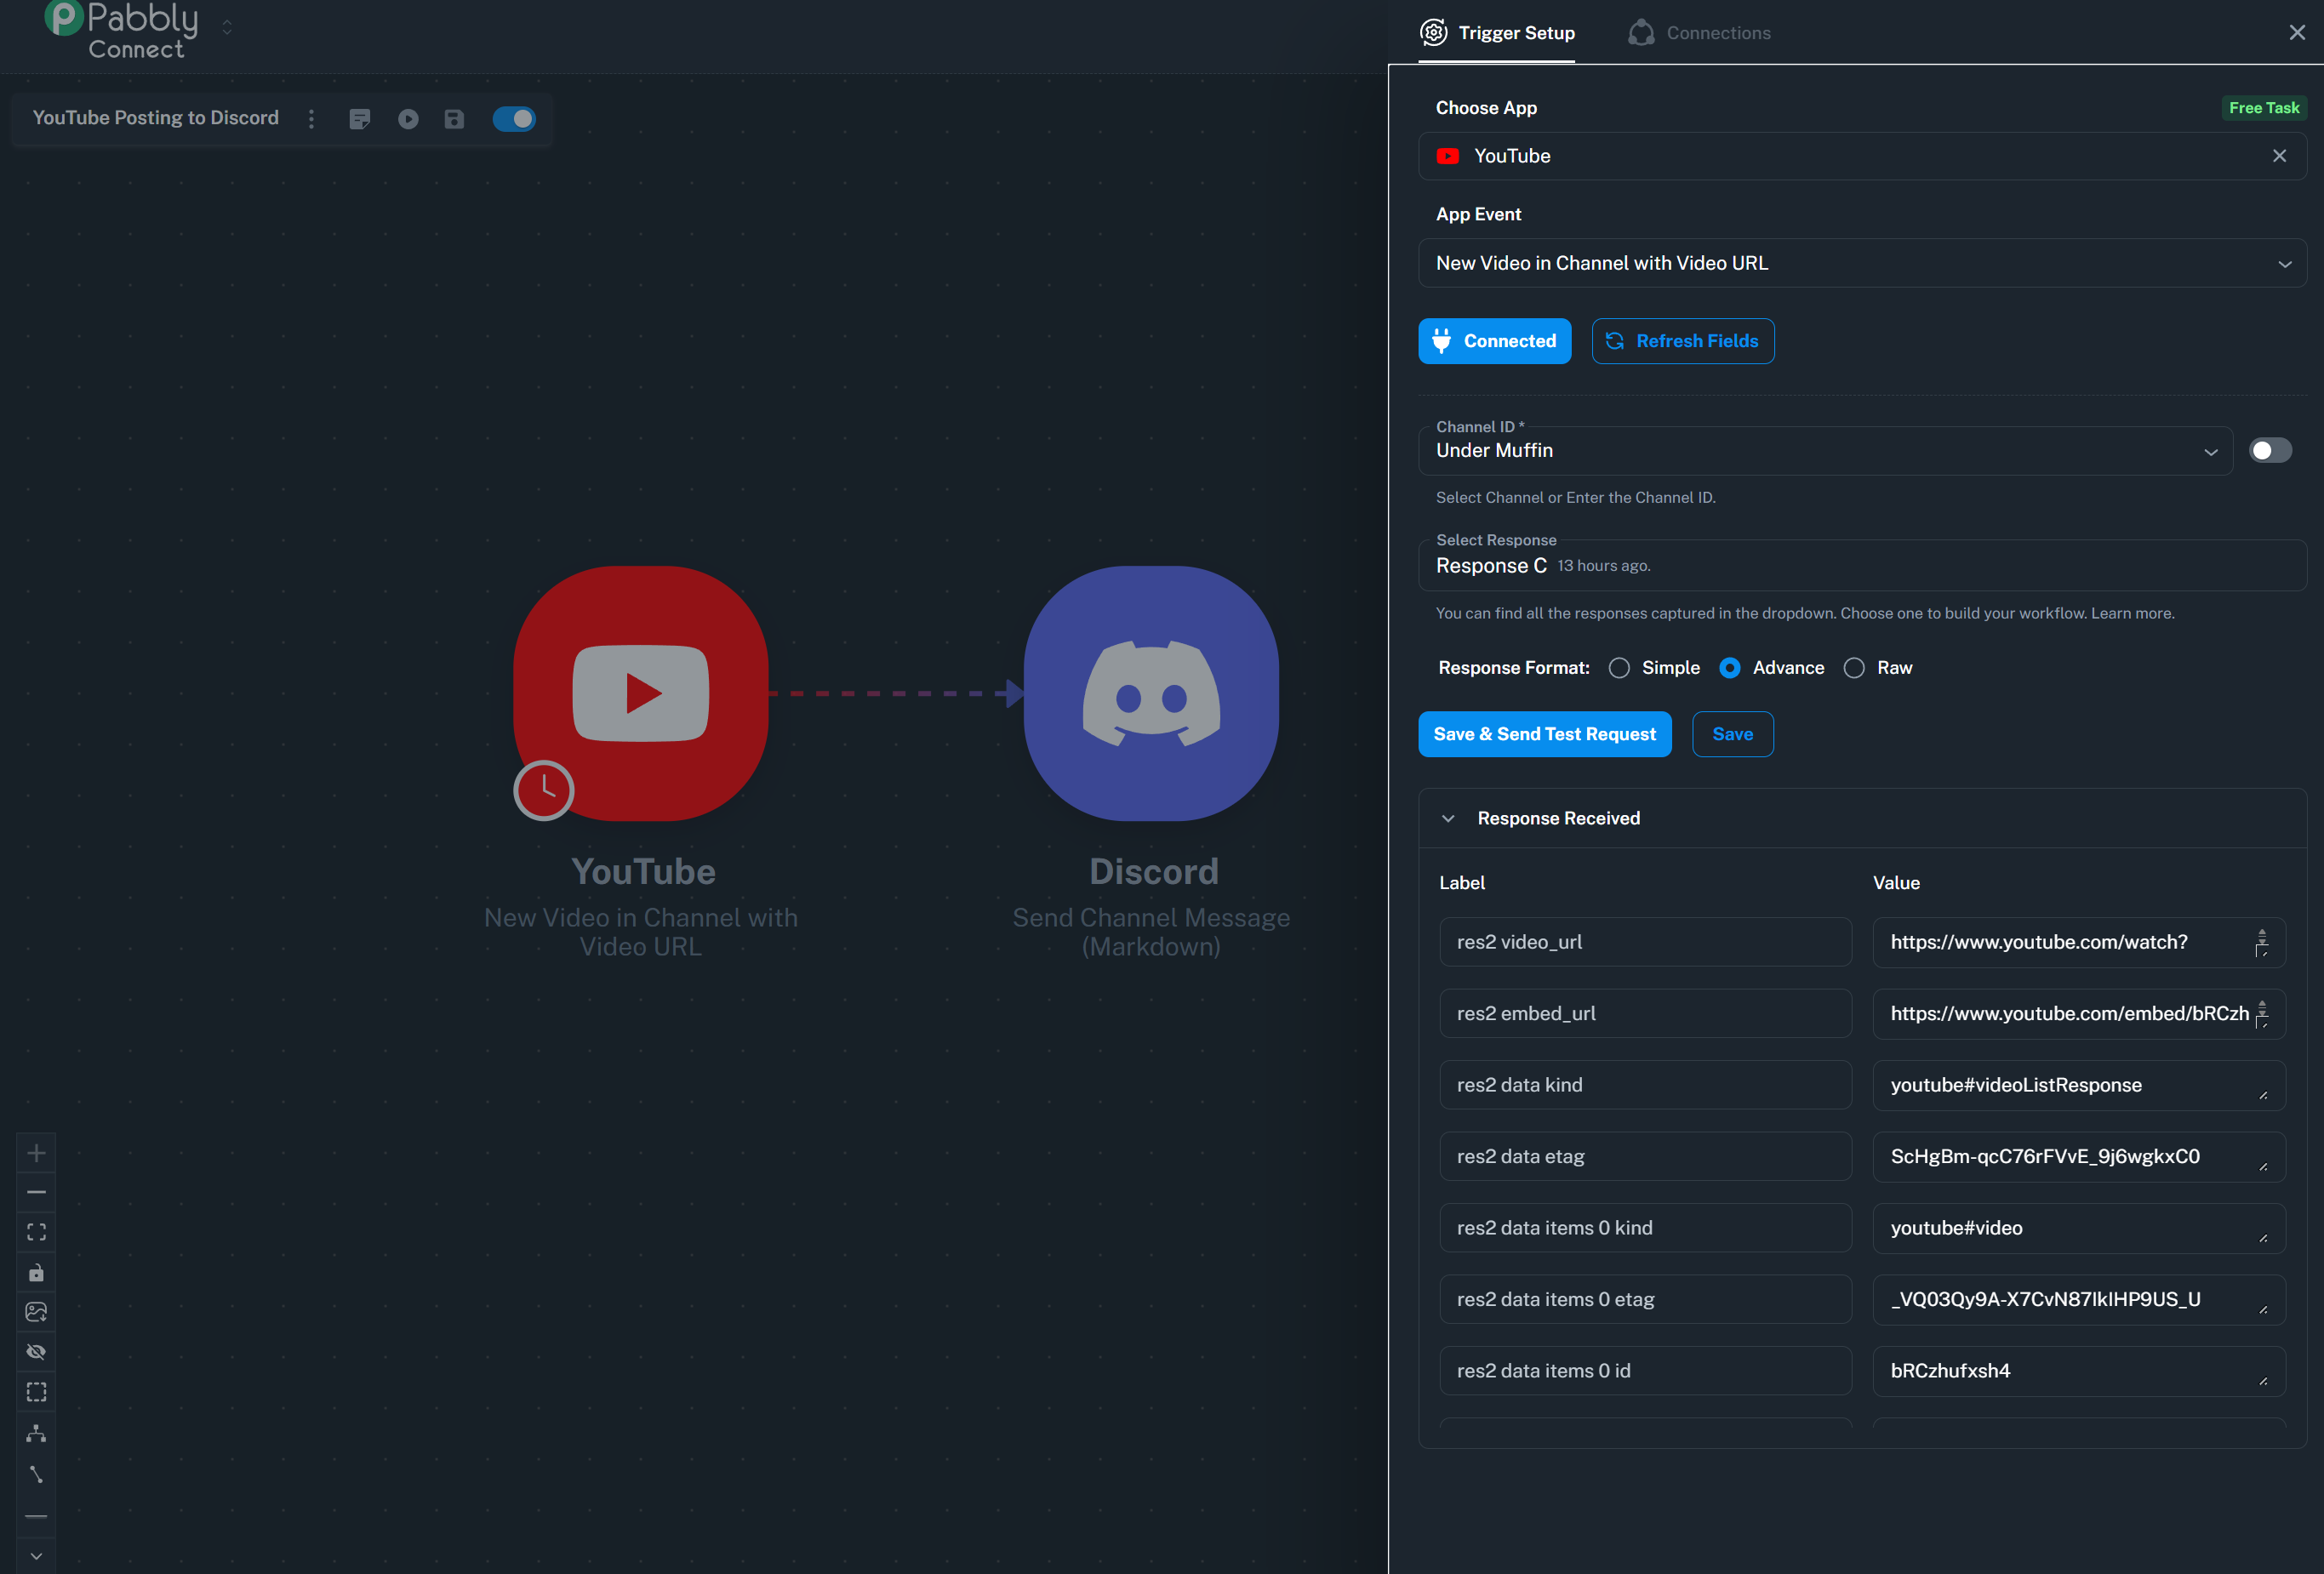The image size is (2324, 1574).
Task: Click the res2 data items 0 id label
Action: [x=1645, y=1371]
